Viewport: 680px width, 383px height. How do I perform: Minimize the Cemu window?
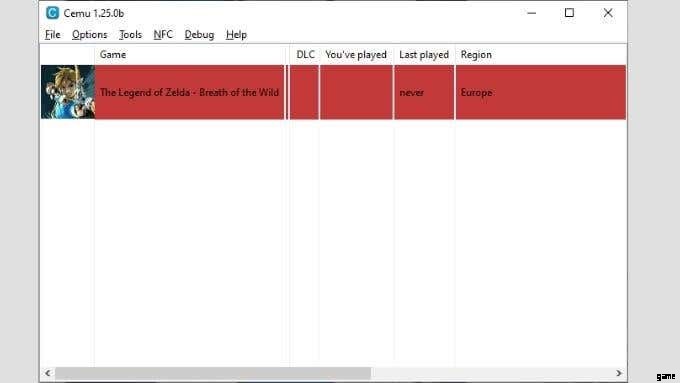531,13
